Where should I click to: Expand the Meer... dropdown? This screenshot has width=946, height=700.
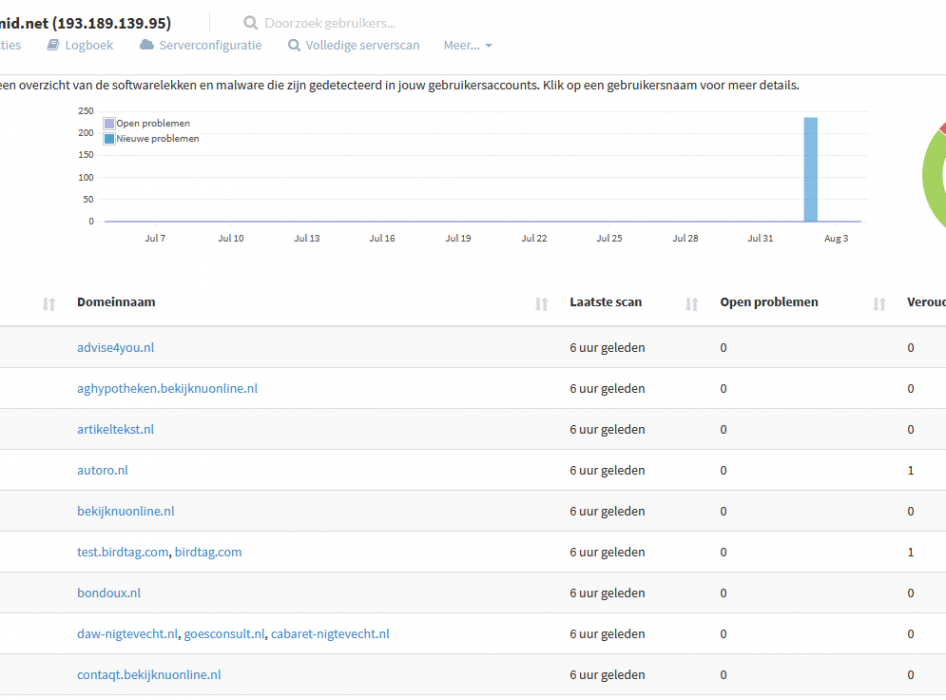point(468,45)
